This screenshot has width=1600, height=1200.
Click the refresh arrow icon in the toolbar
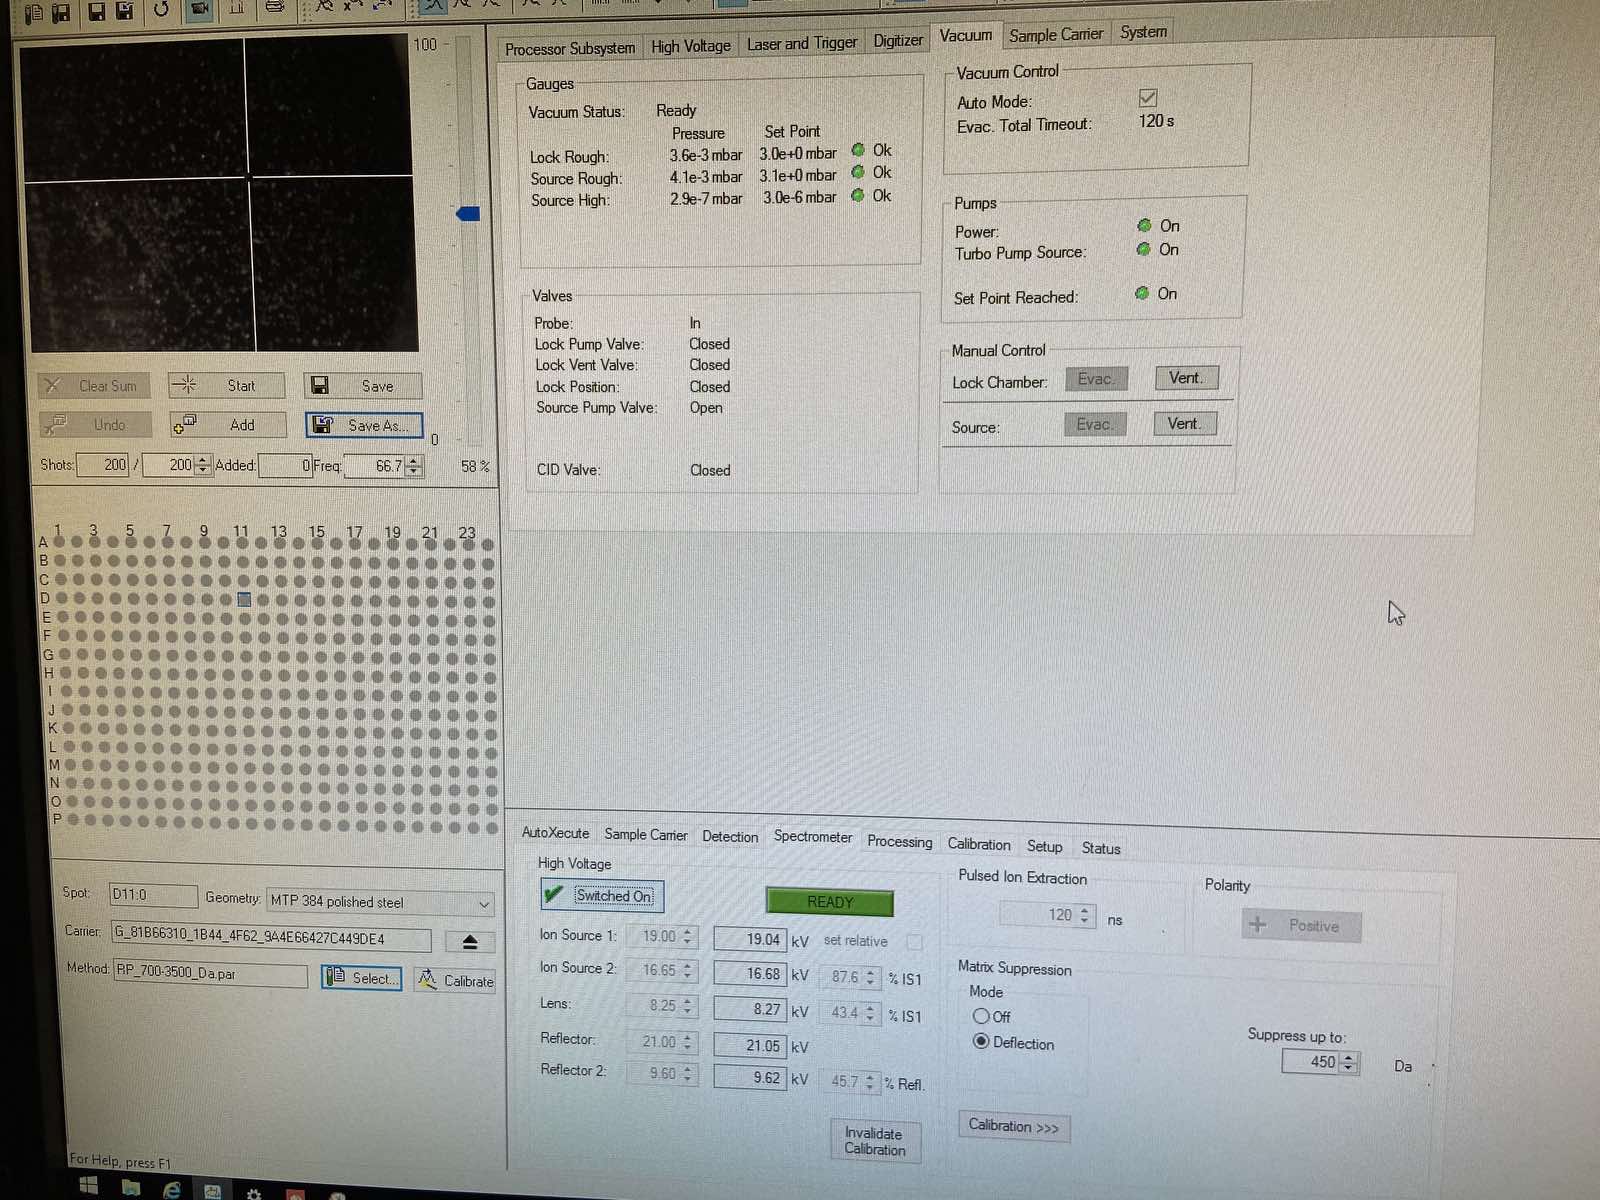(161, 9)
